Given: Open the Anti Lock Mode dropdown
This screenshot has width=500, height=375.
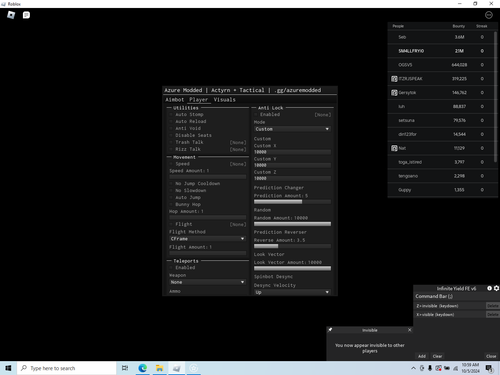Looking at the screenshot, I should [x=292, y=129].
